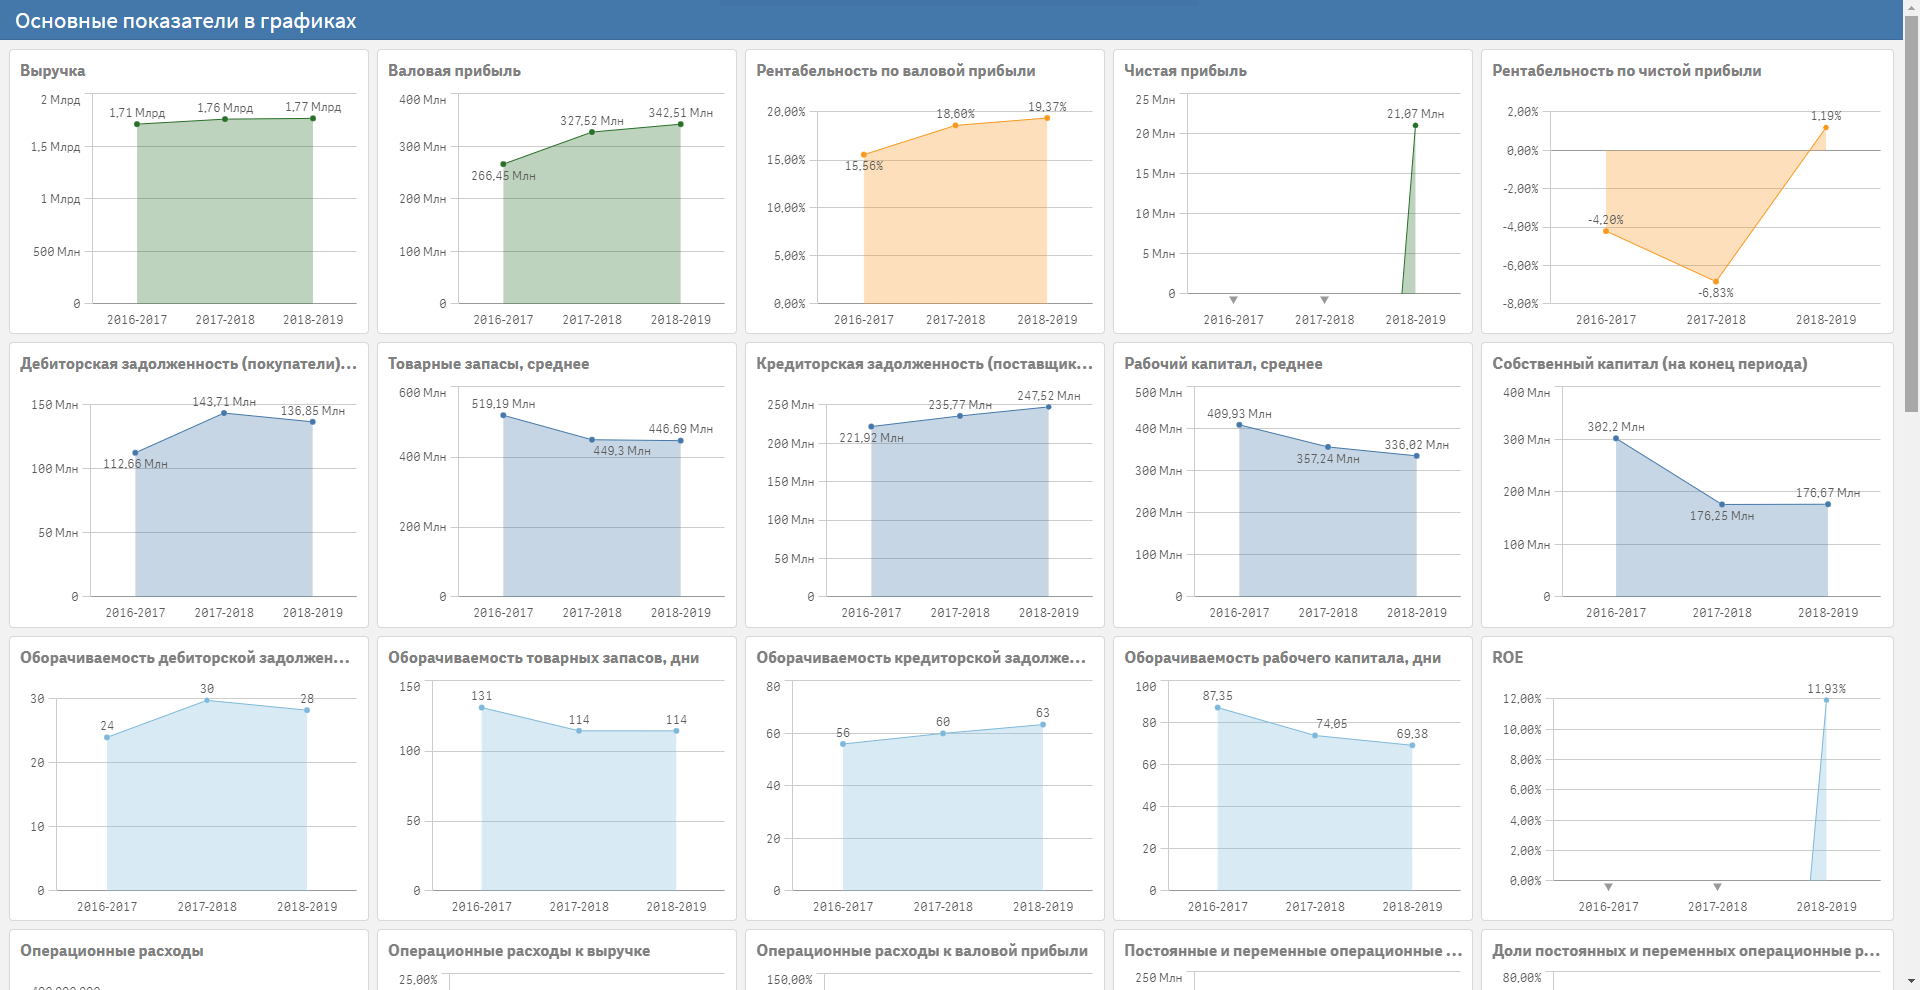This screenshot has width=1920, height=990.
Task: Click the 2017-2018 triangle marker in ROE chart
Action: coord(1717,887)
